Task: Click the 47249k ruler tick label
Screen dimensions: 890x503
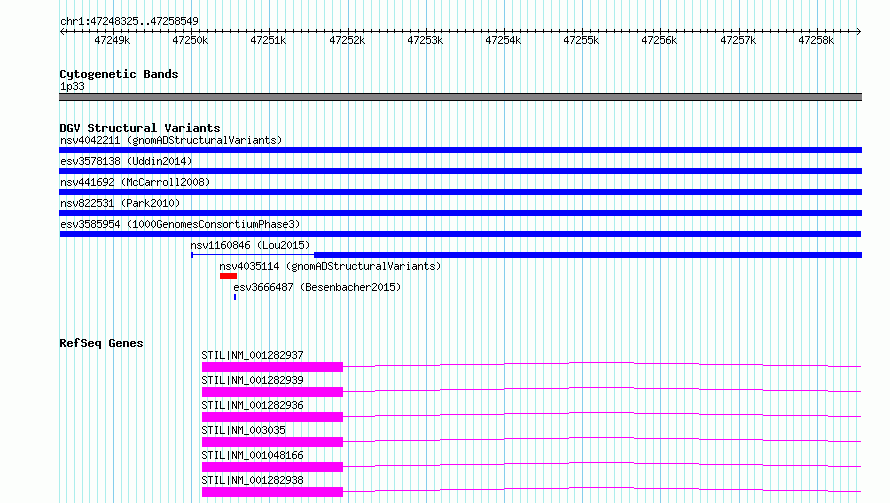Action: coord(112,40)
